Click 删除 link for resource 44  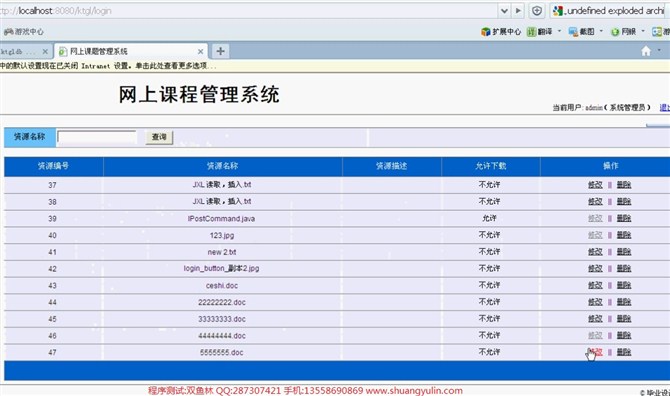click(624, 302)
